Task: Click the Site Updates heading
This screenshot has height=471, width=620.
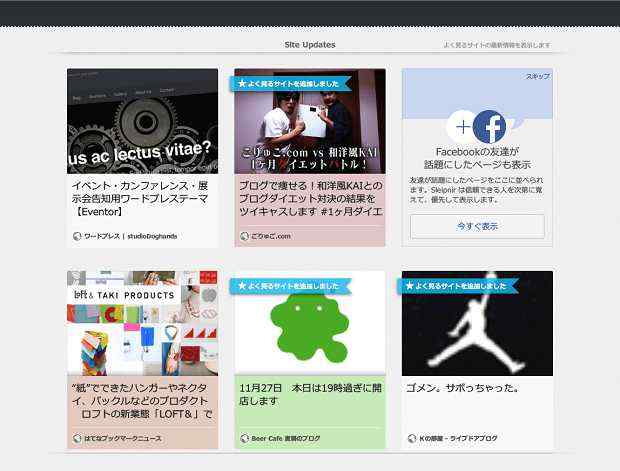Action: (x=310, y=45)
